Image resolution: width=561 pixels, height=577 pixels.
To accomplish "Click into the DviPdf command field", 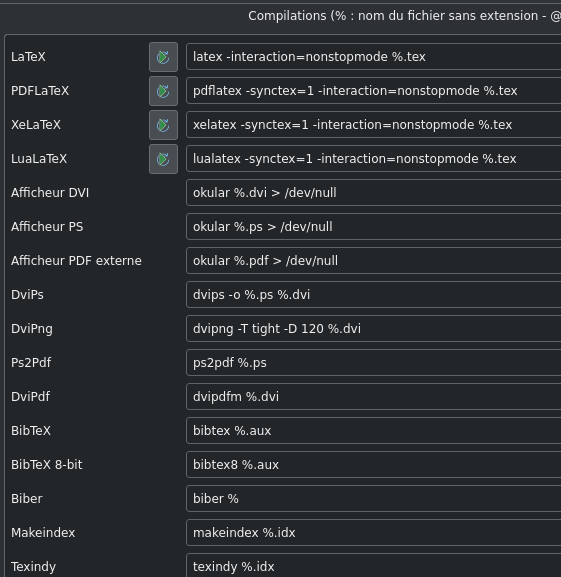I will coord(373,397).
